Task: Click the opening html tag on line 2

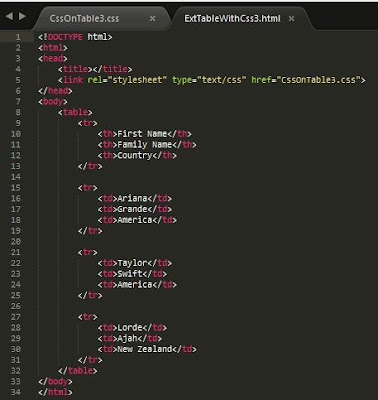Action: point(53,48)
